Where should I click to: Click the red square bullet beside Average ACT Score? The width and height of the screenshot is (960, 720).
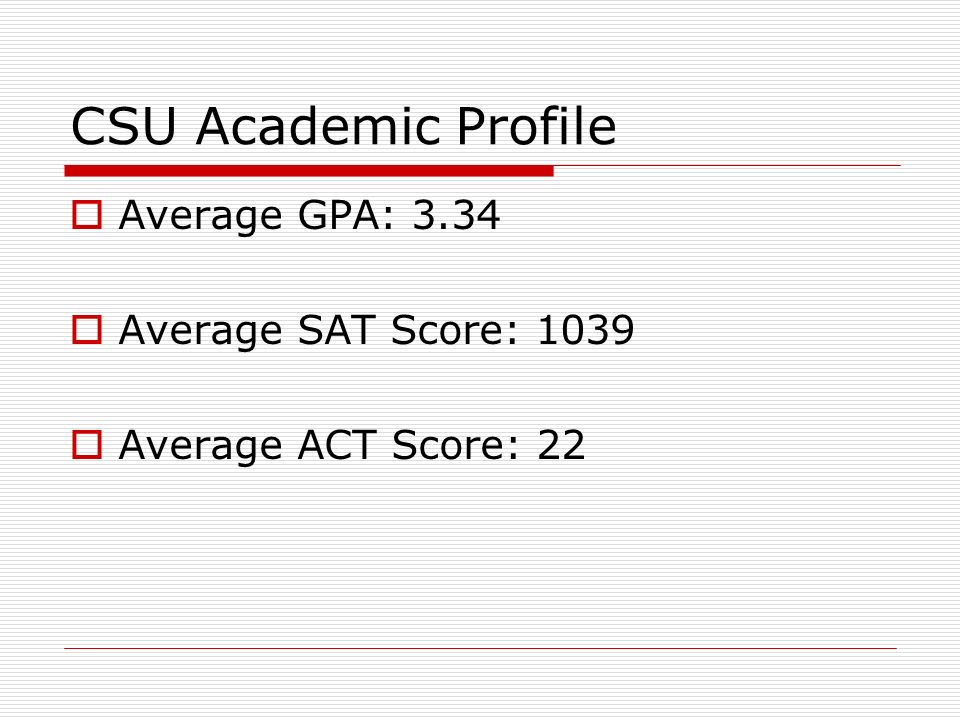click(87, 444)
